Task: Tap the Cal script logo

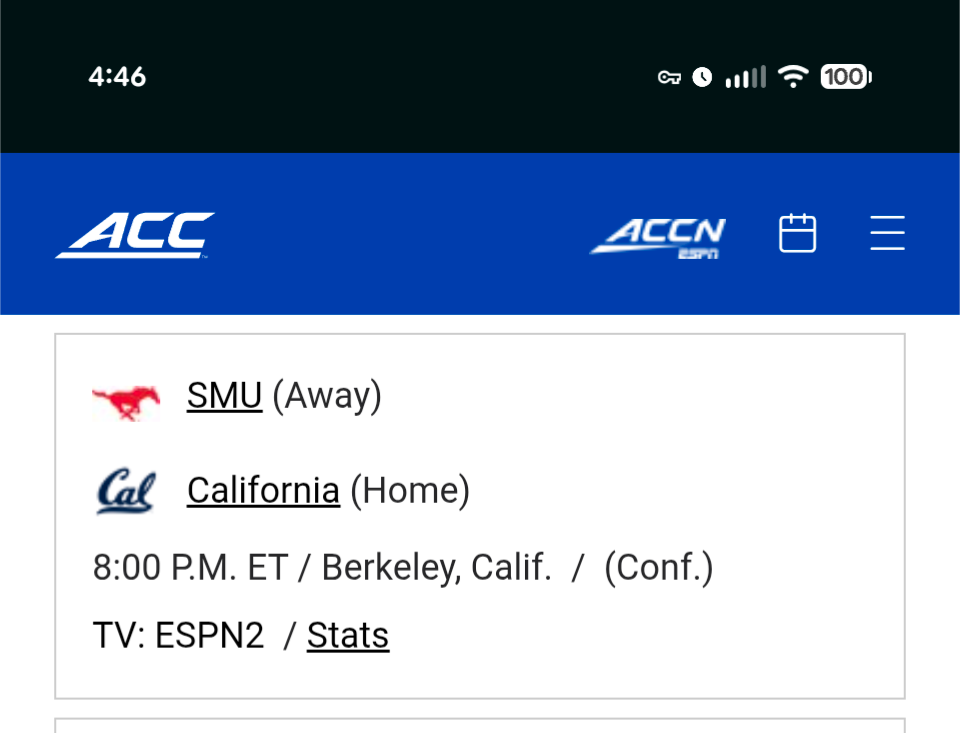Action: pyautogui.click(x=126, y=491)
